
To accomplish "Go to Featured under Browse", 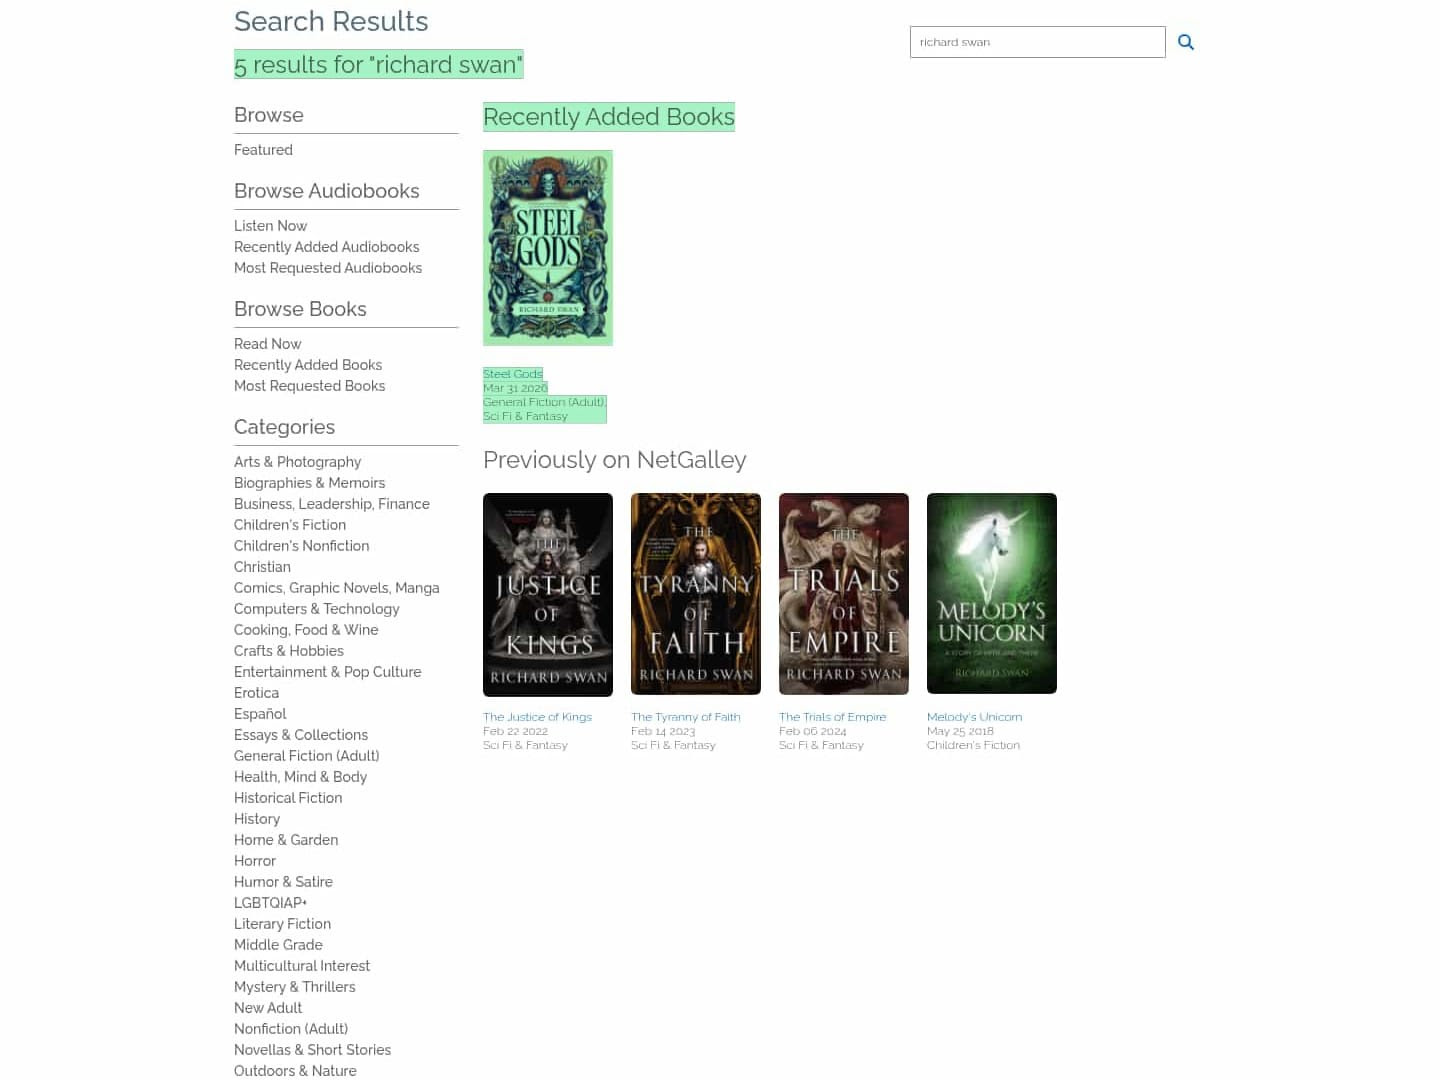I will click(x=263, y=150).
